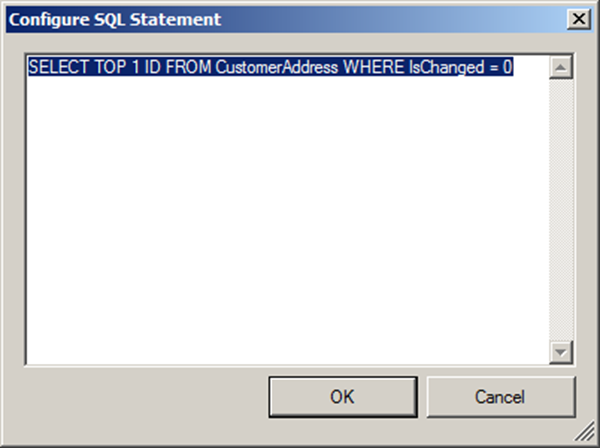
Task: Close the Configure SQL Statement dialog
Action: pyautogui.click(x=577, y=19)
